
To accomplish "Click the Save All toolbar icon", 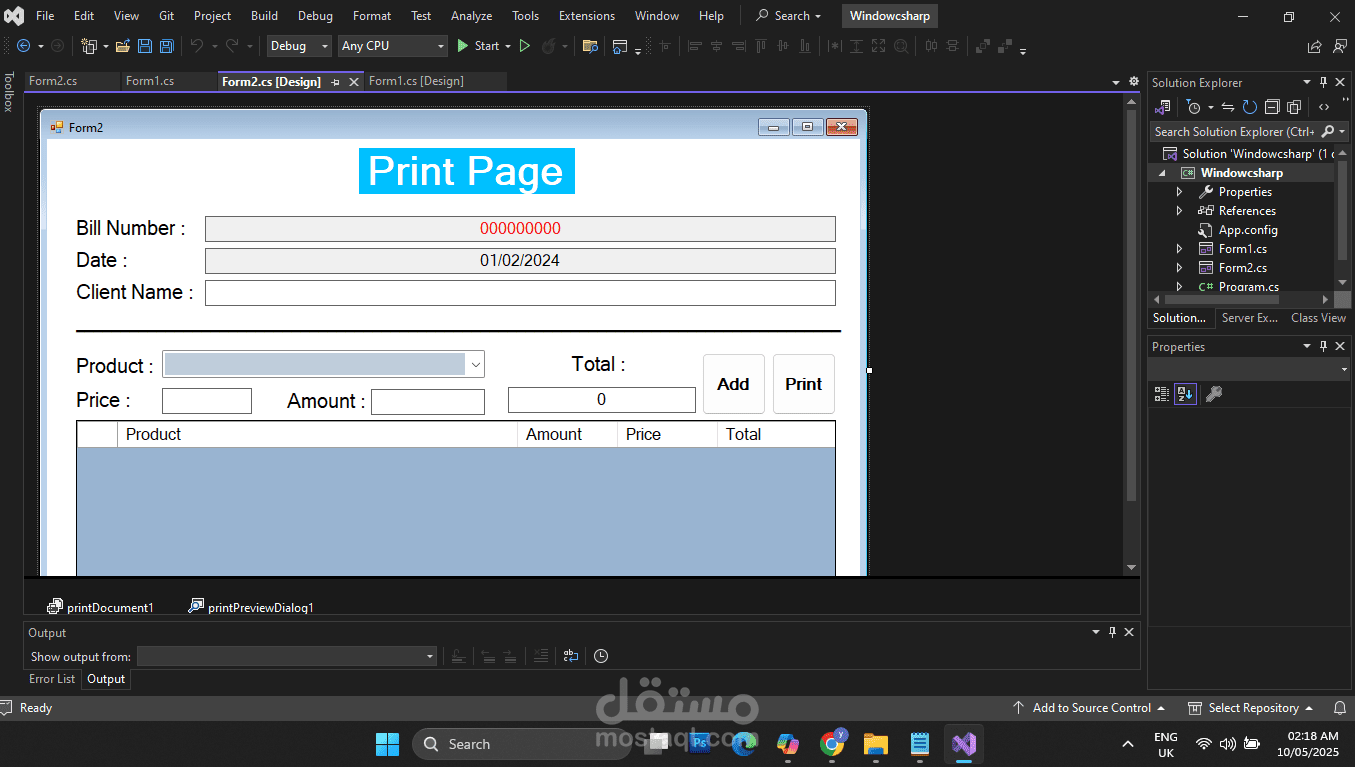I will [x=166, y=46].
